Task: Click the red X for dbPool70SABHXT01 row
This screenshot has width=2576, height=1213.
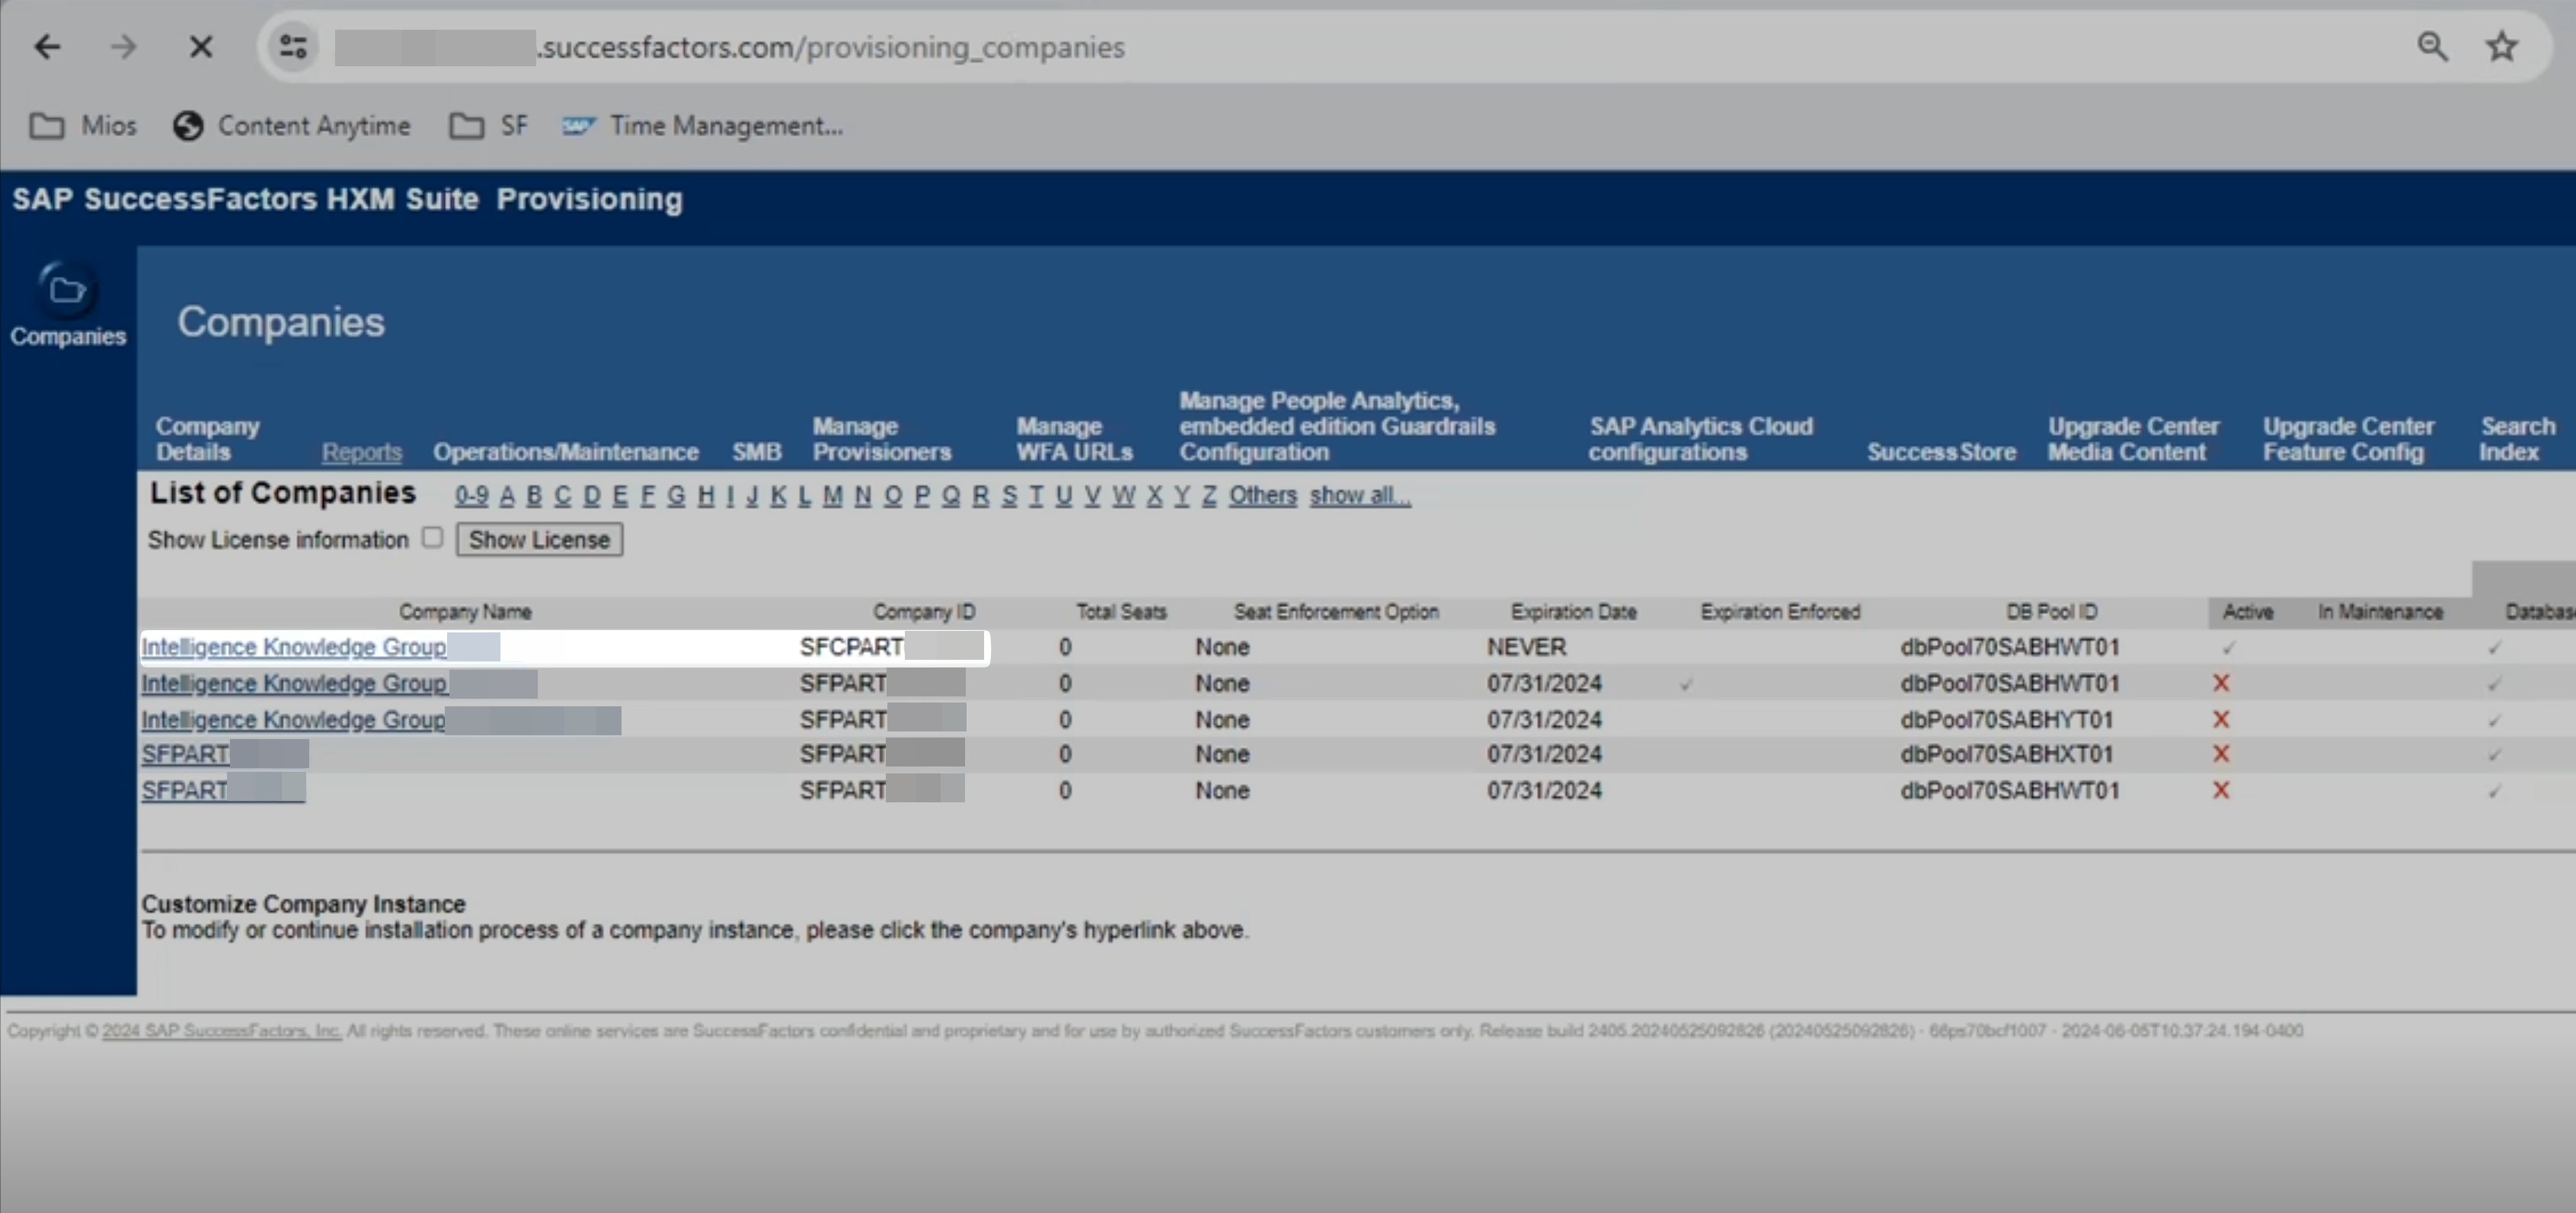Action: coord(2221,754)
